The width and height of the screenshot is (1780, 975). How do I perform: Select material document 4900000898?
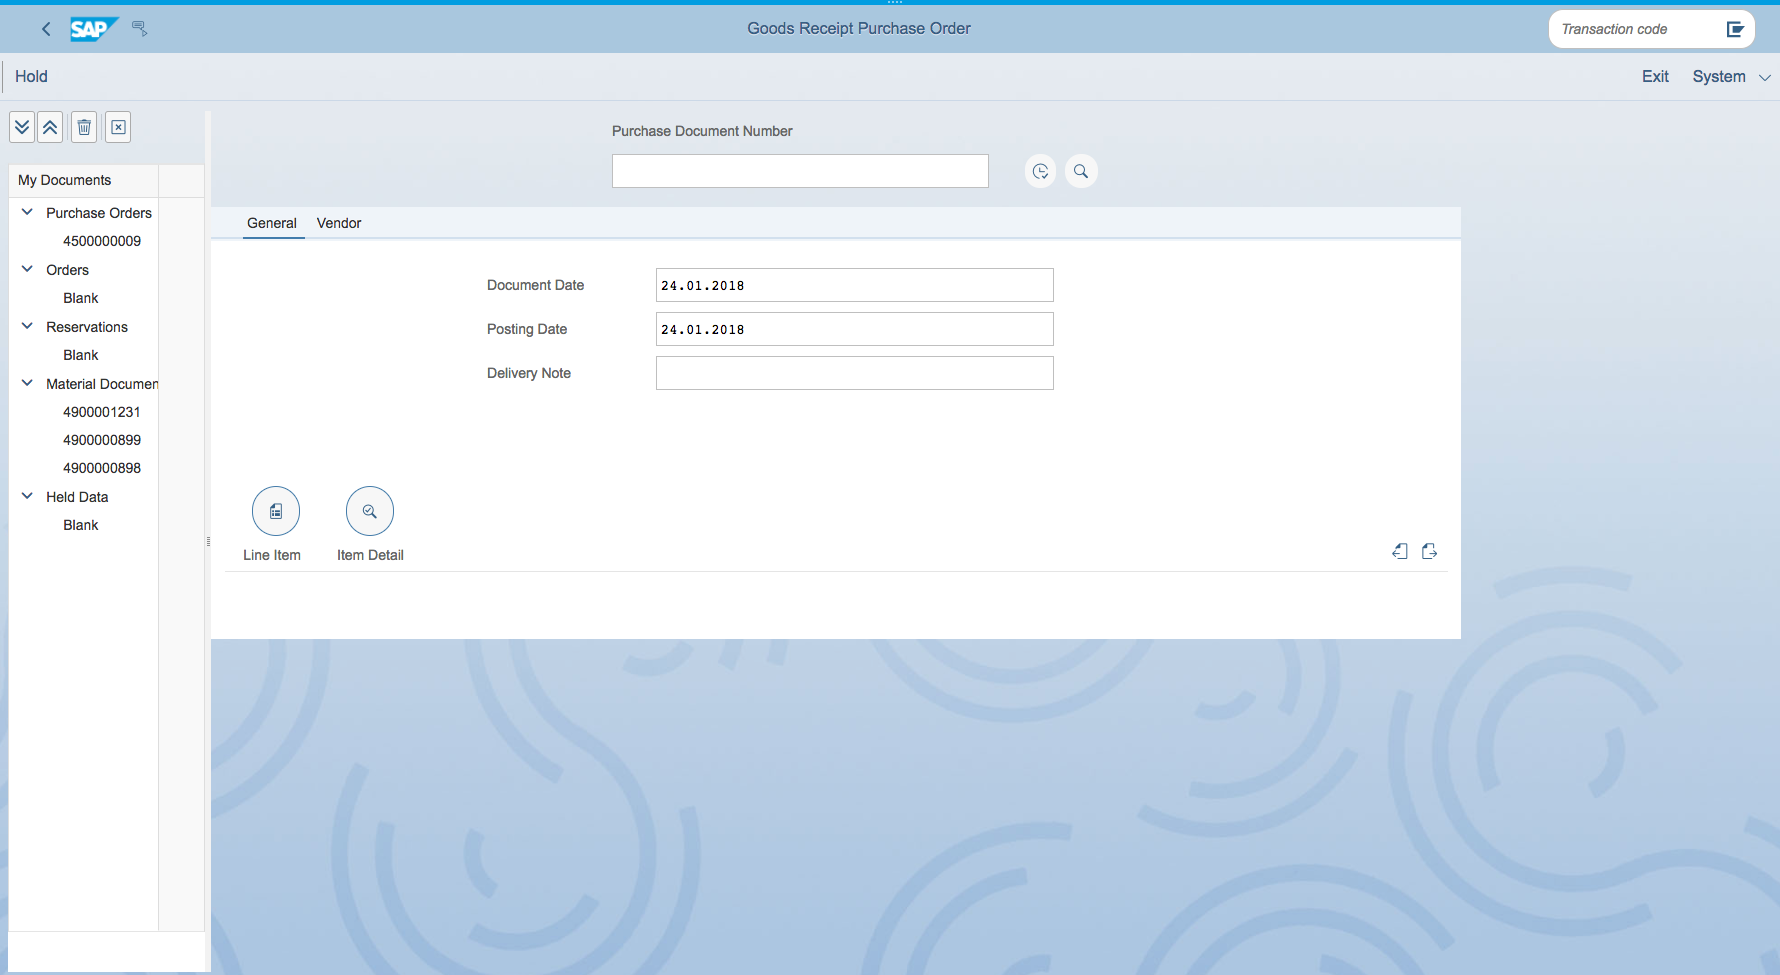coord(102,468)
